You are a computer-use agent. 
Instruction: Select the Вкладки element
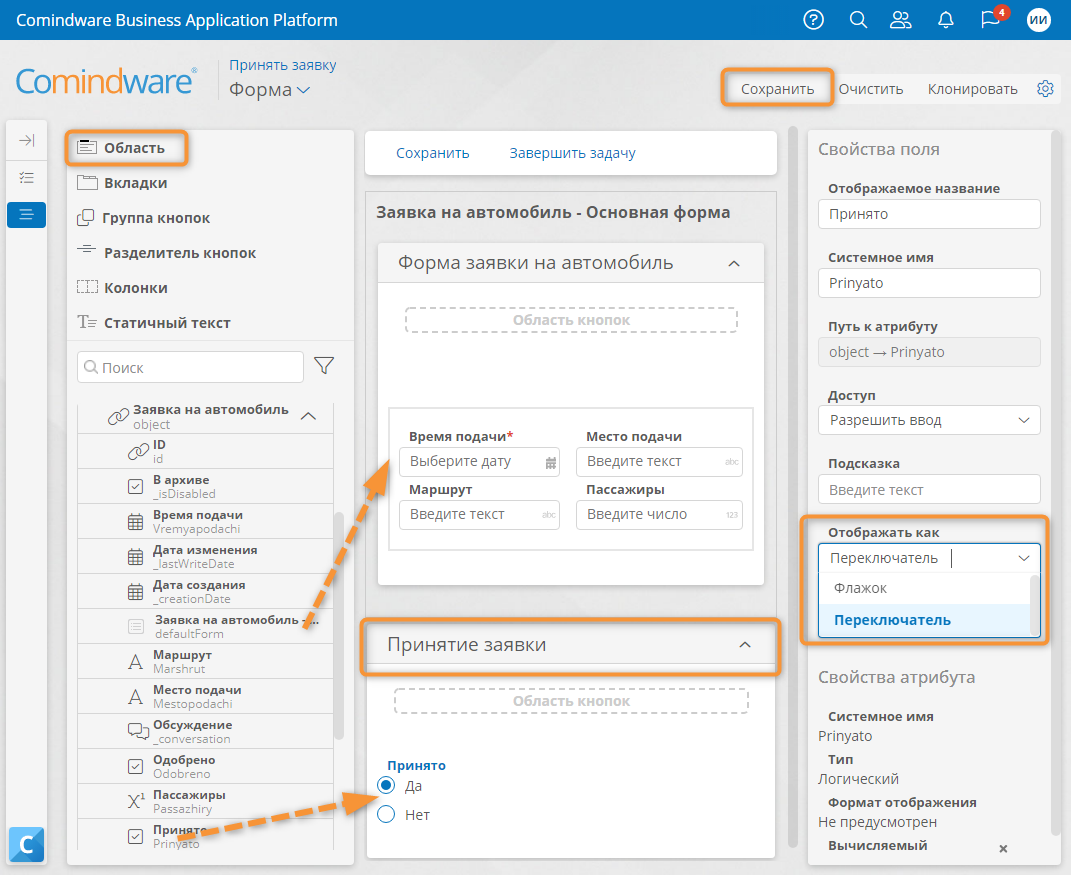[x=122, y=183]
